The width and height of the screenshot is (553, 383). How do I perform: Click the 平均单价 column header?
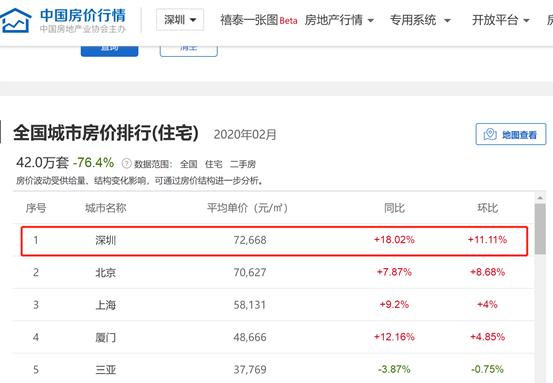point(247,208)
